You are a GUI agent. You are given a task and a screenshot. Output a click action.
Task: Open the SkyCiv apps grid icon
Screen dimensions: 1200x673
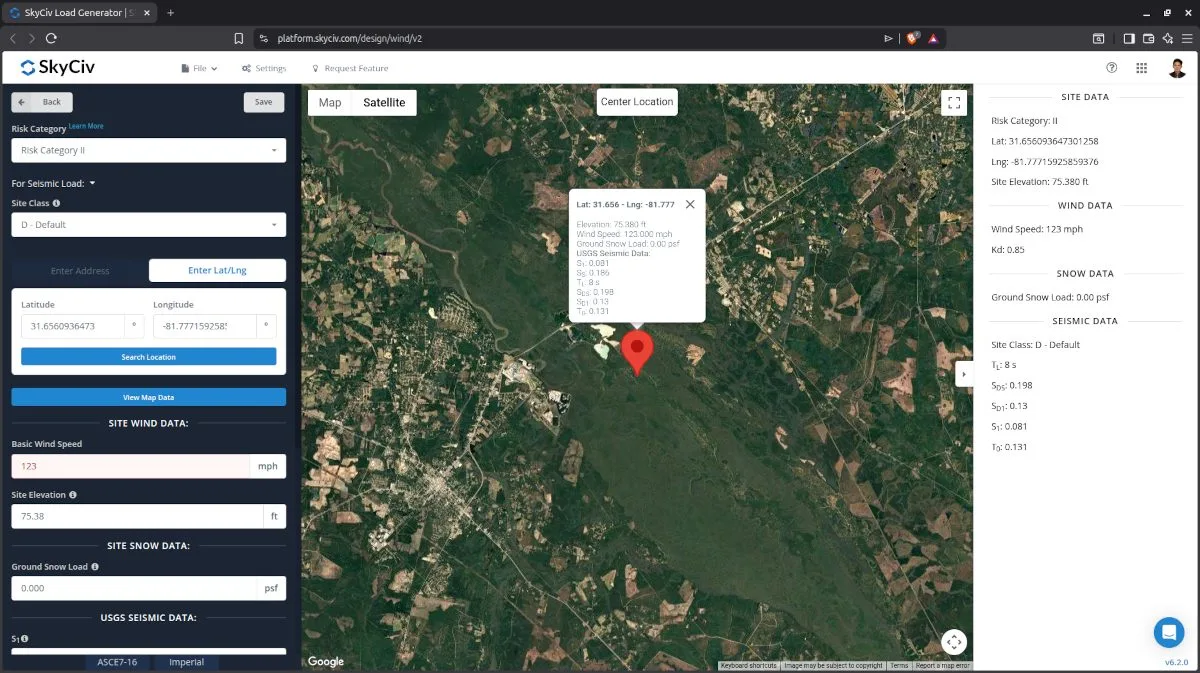1141,68
